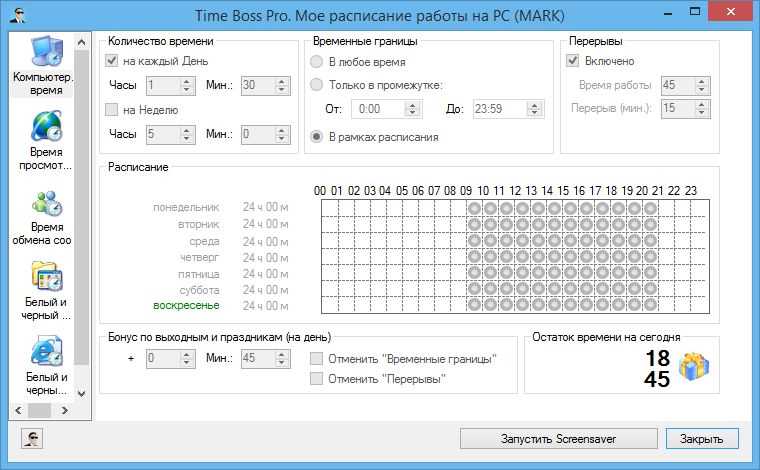
Task: Click the sidebar horizontal scroll right arrow
Action: point(64,410)
